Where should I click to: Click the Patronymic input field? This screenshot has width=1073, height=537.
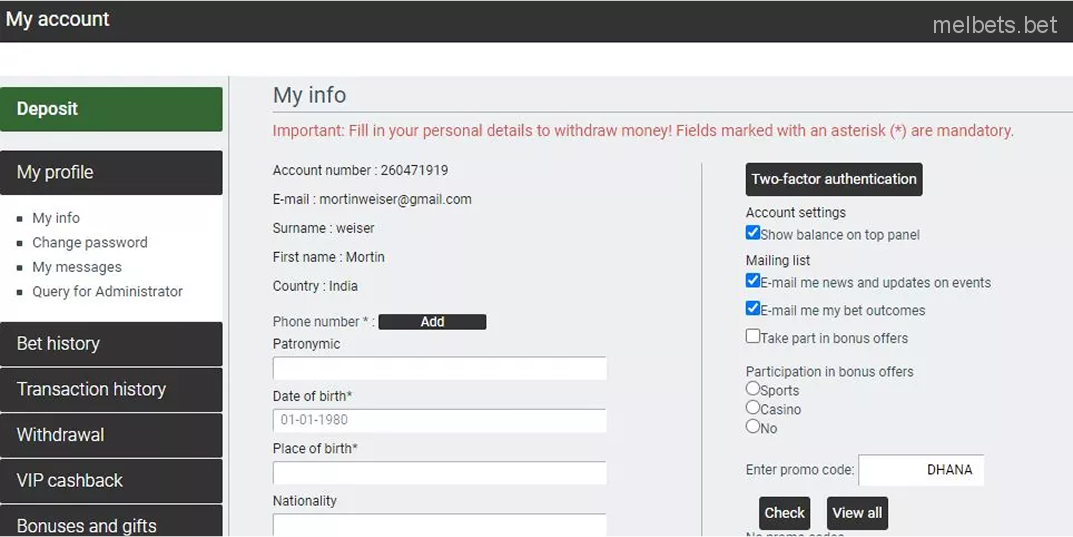[439, 369]
